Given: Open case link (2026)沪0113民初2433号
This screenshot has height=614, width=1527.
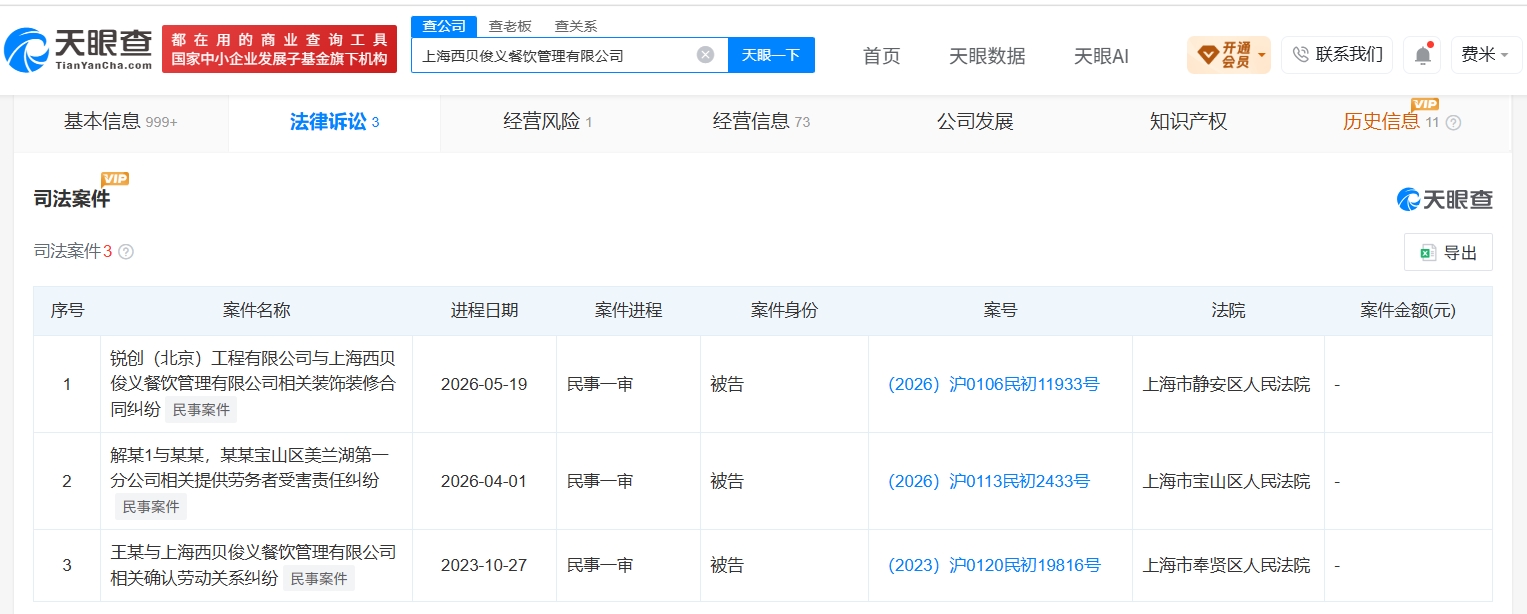Looking at the screenshot, I should click(988, 481).
